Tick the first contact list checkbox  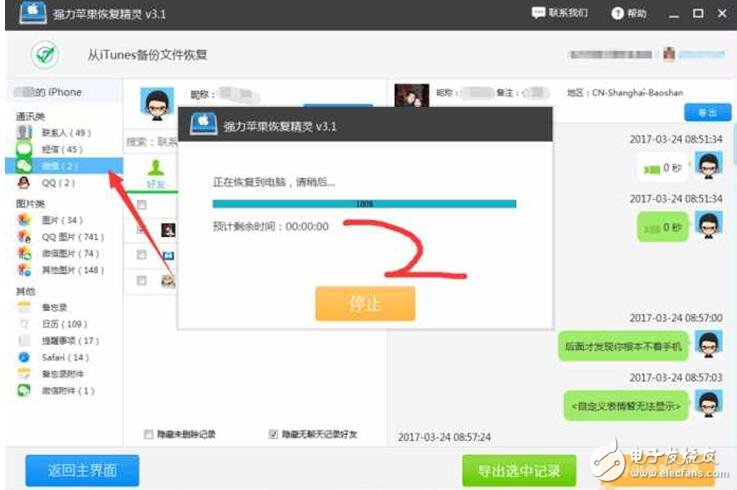141,205
